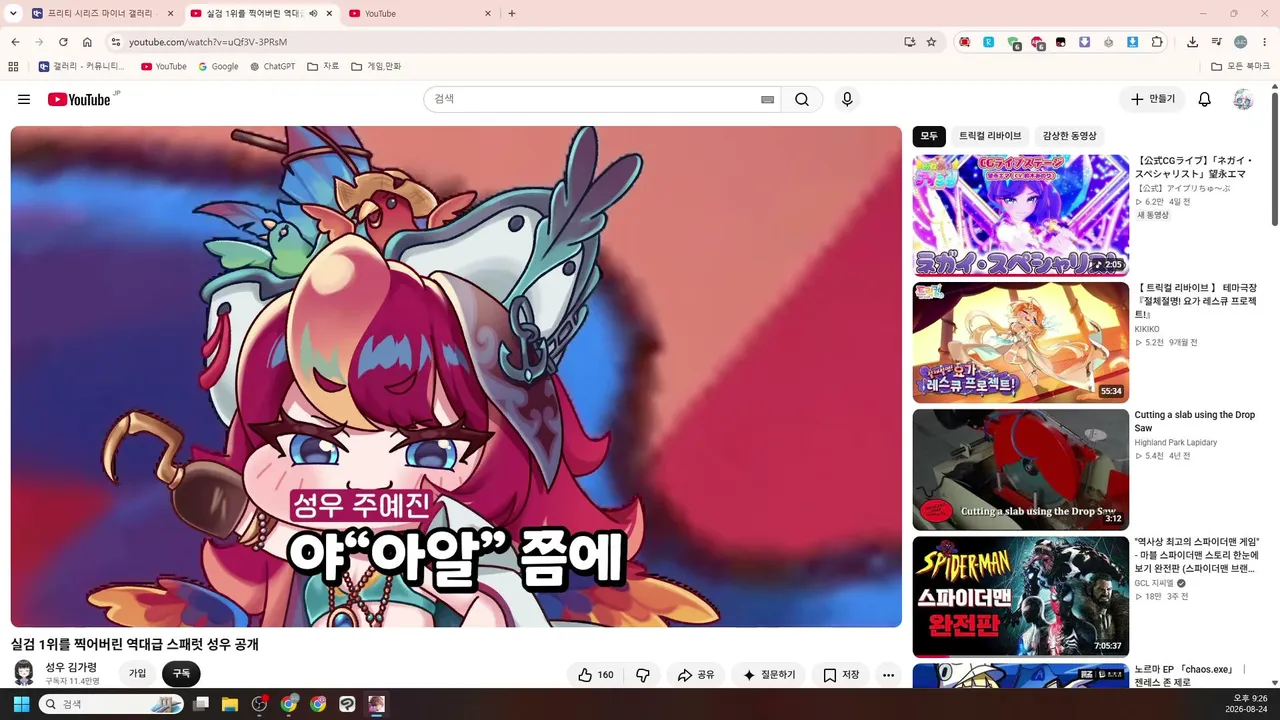Select the 트릭컬 리바이브 filter chip
This screenshot has height=720, width=1280.
990,136
